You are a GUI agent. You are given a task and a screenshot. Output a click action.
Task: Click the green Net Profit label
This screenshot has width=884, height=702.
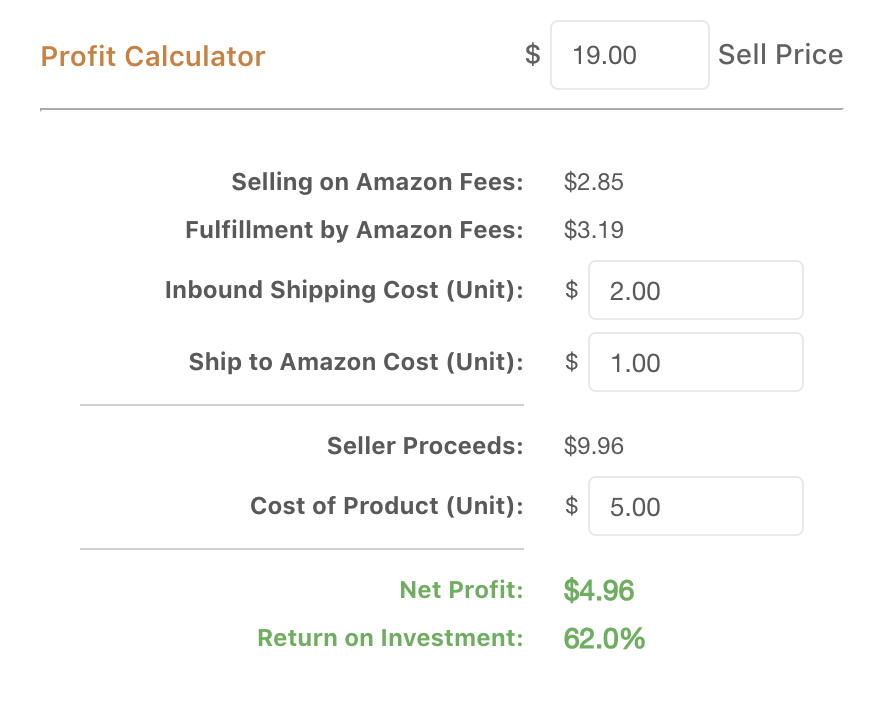click(x=461, y=590)
